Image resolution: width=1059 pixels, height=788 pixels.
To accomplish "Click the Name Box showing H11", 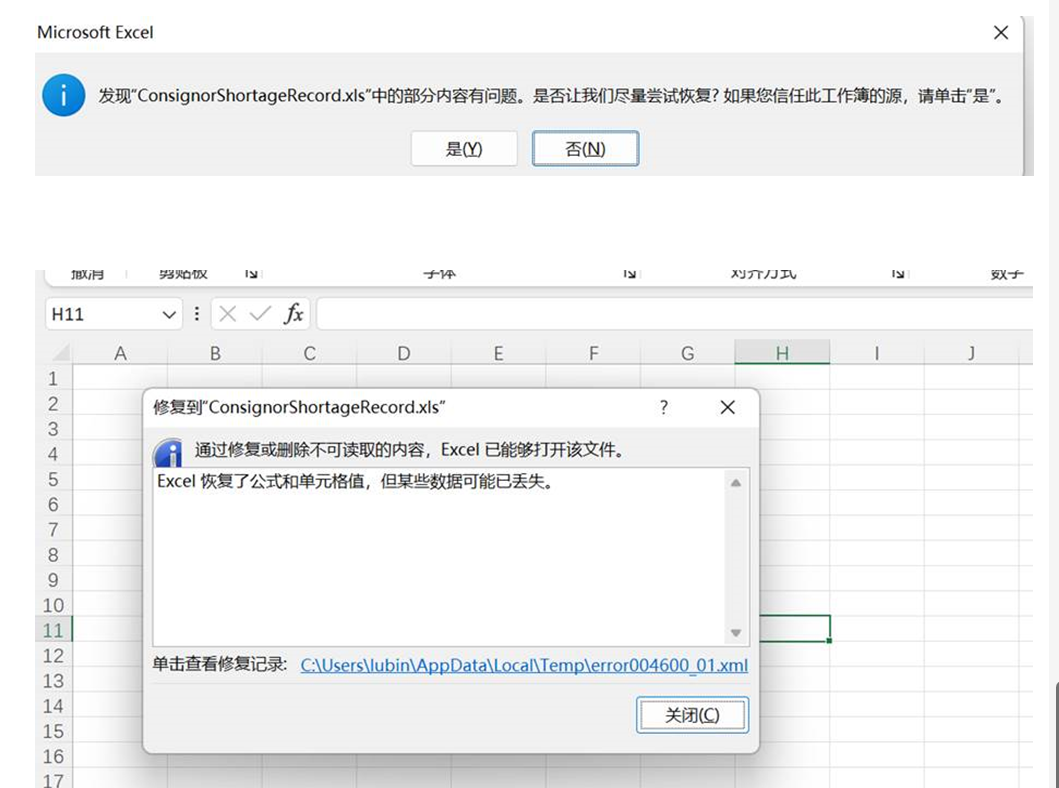I will click(100, 314).
